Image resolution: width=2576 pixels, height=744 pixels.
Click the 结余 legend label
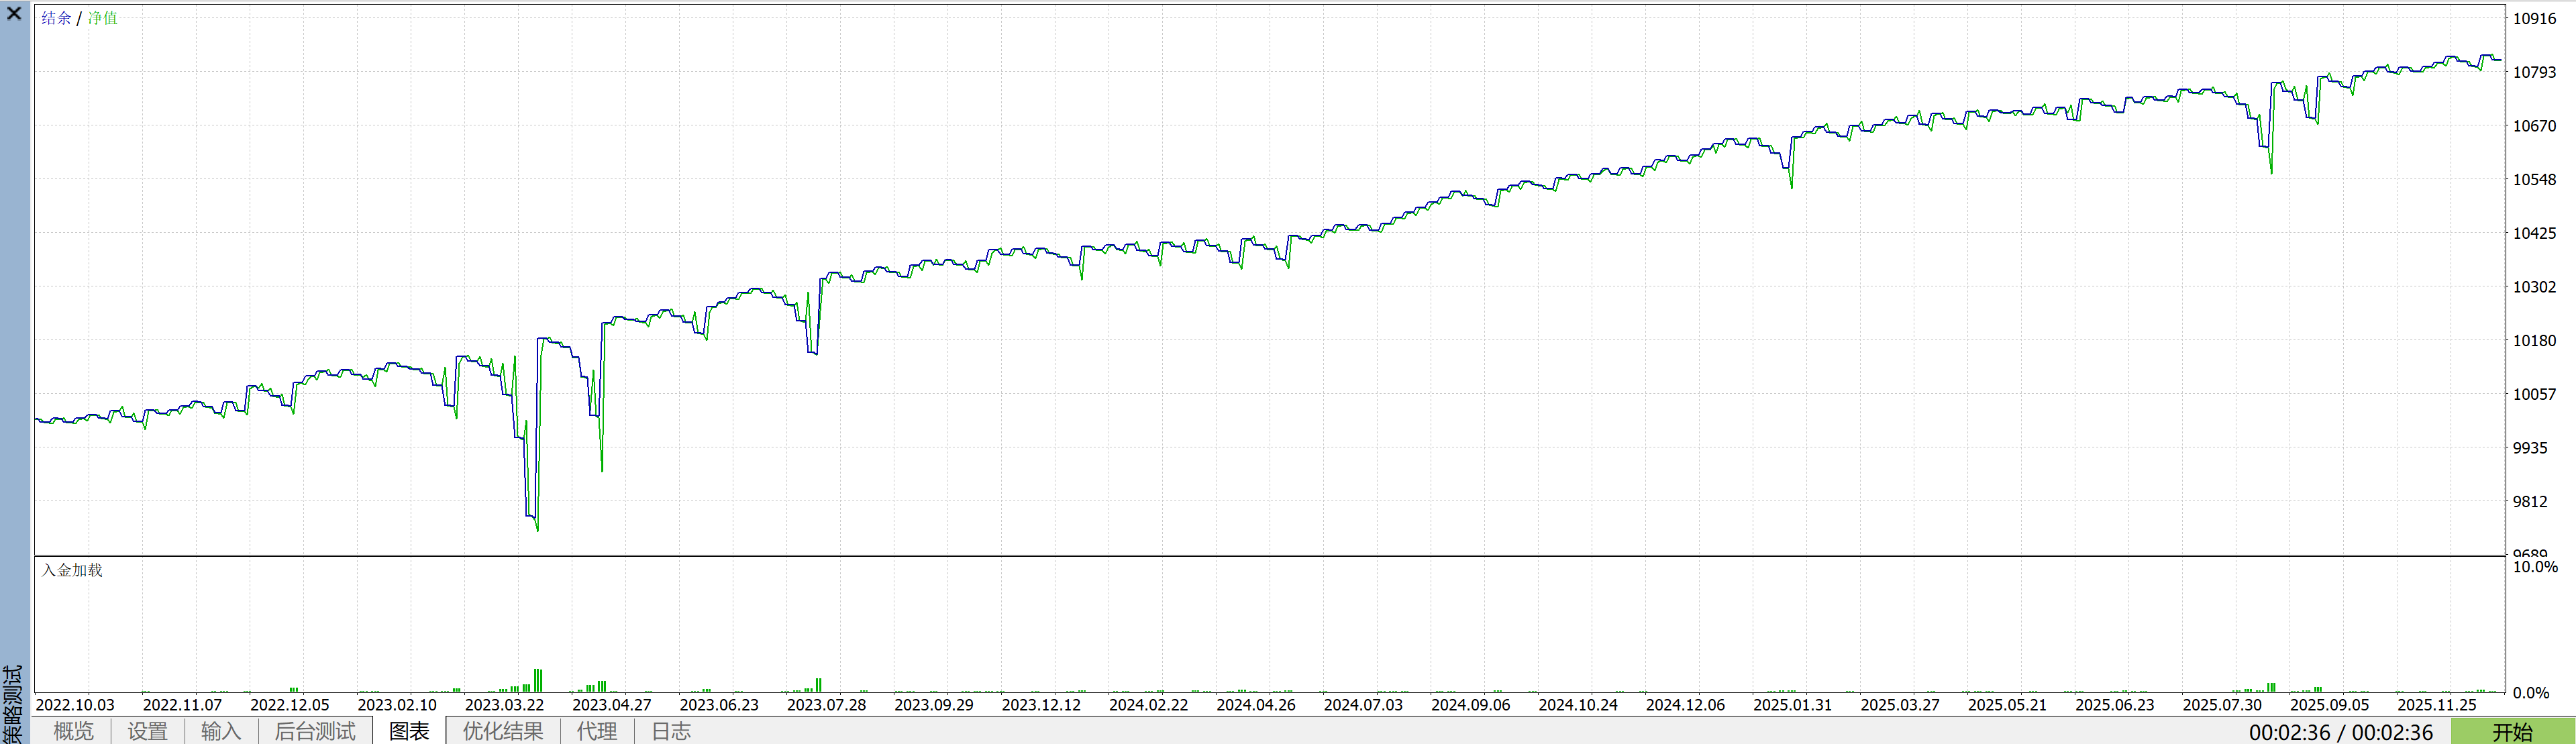coord(56,18)
